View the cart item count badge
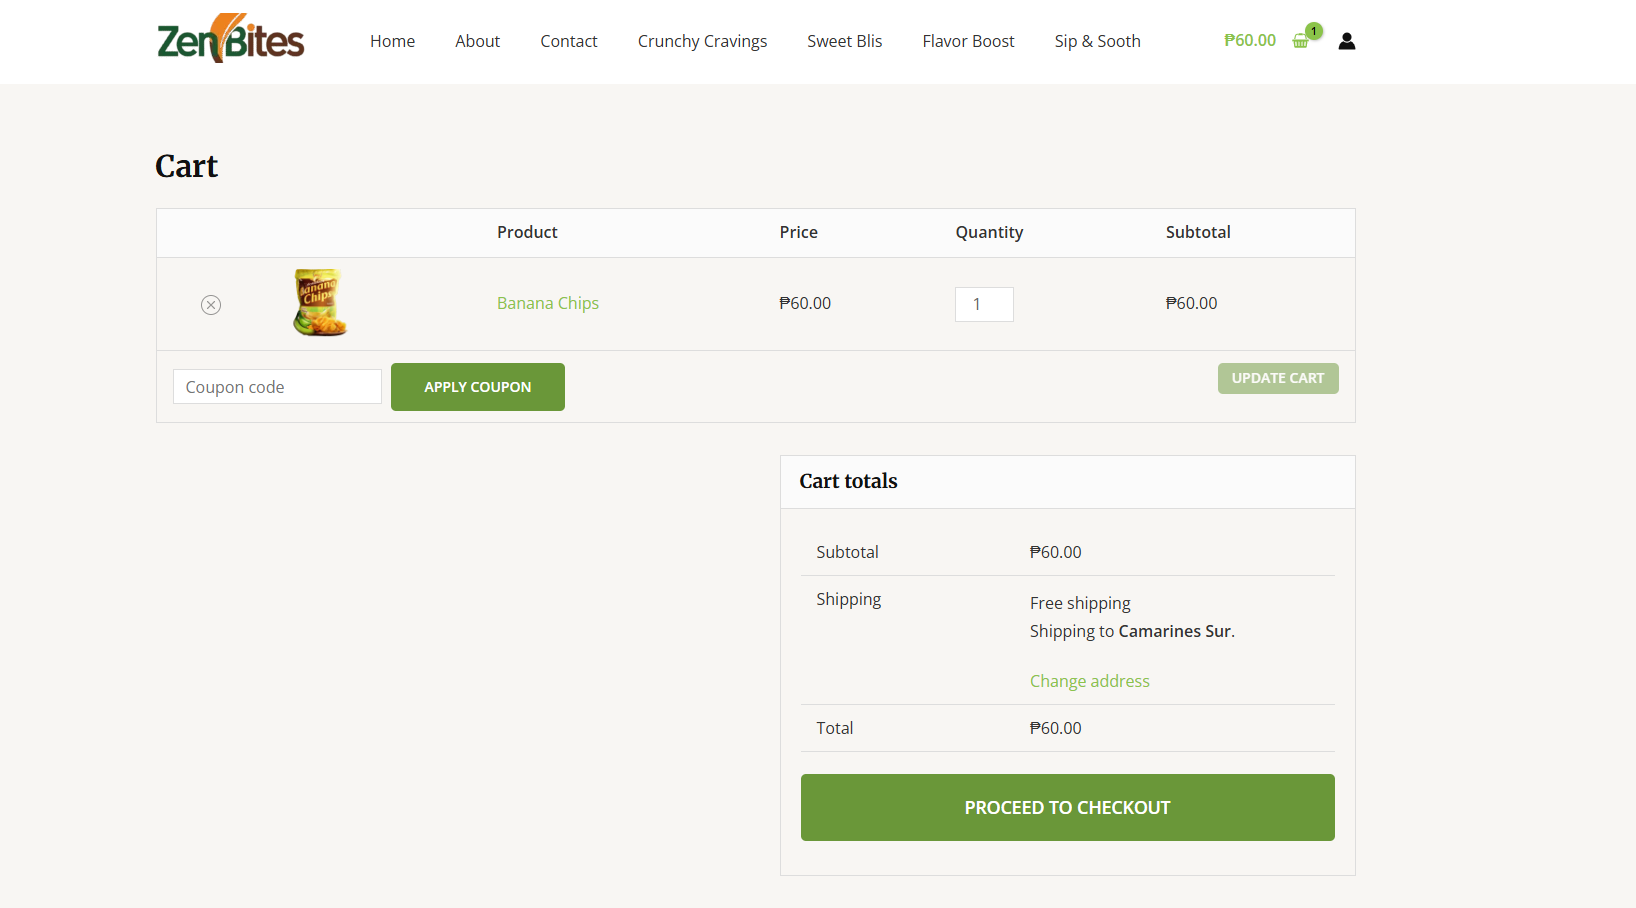This screenshot has height=908, width=1636. (x=1314, y=31)
